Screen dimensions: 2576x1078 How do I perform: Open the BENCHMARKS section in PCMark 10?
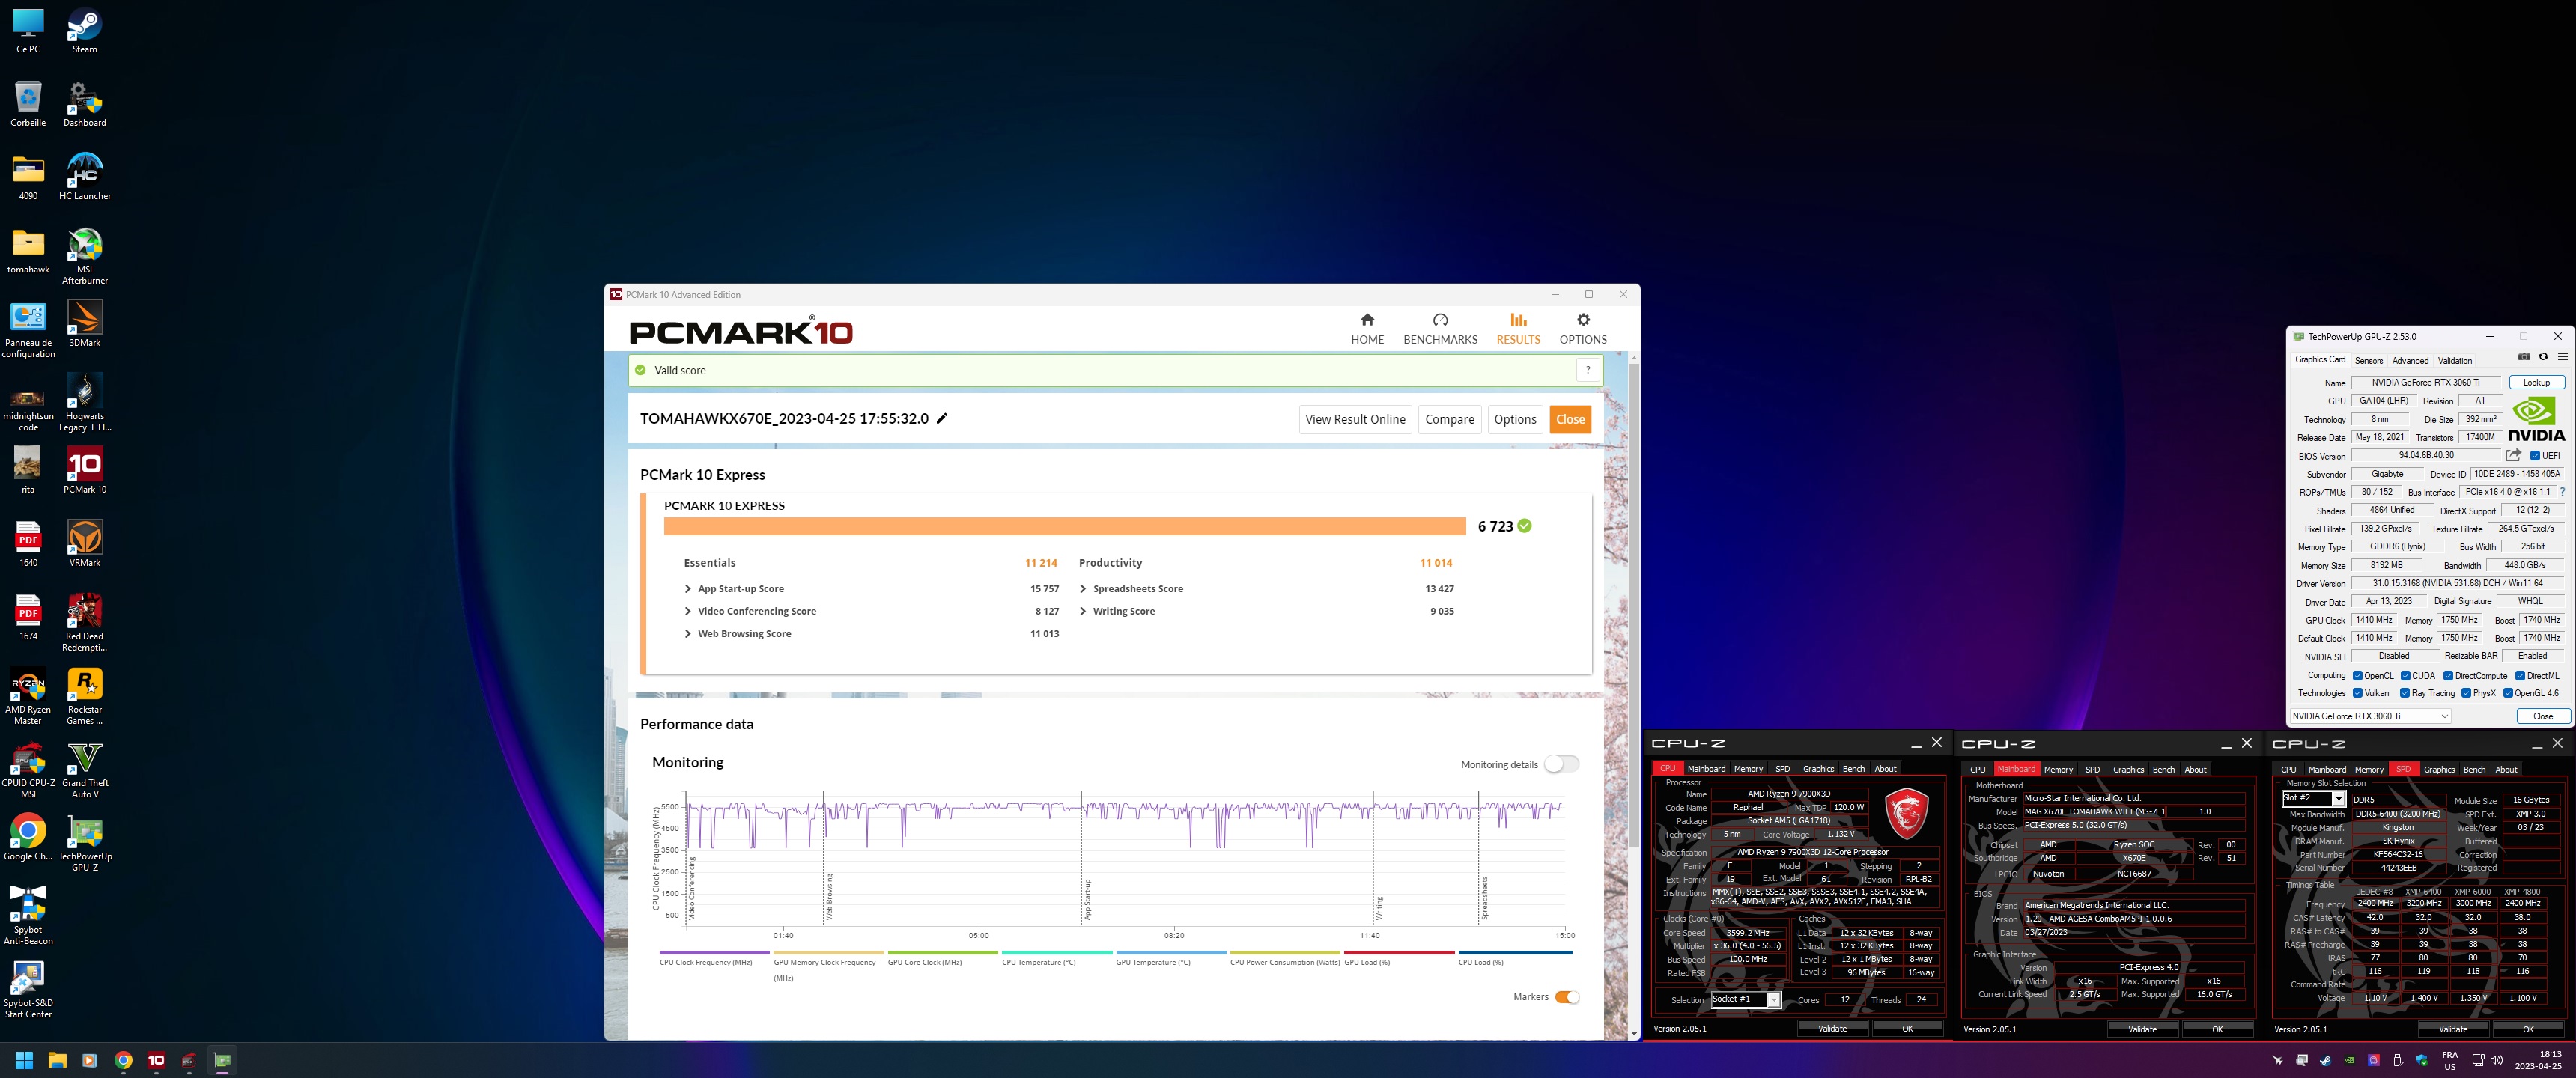coord(1440,329)
